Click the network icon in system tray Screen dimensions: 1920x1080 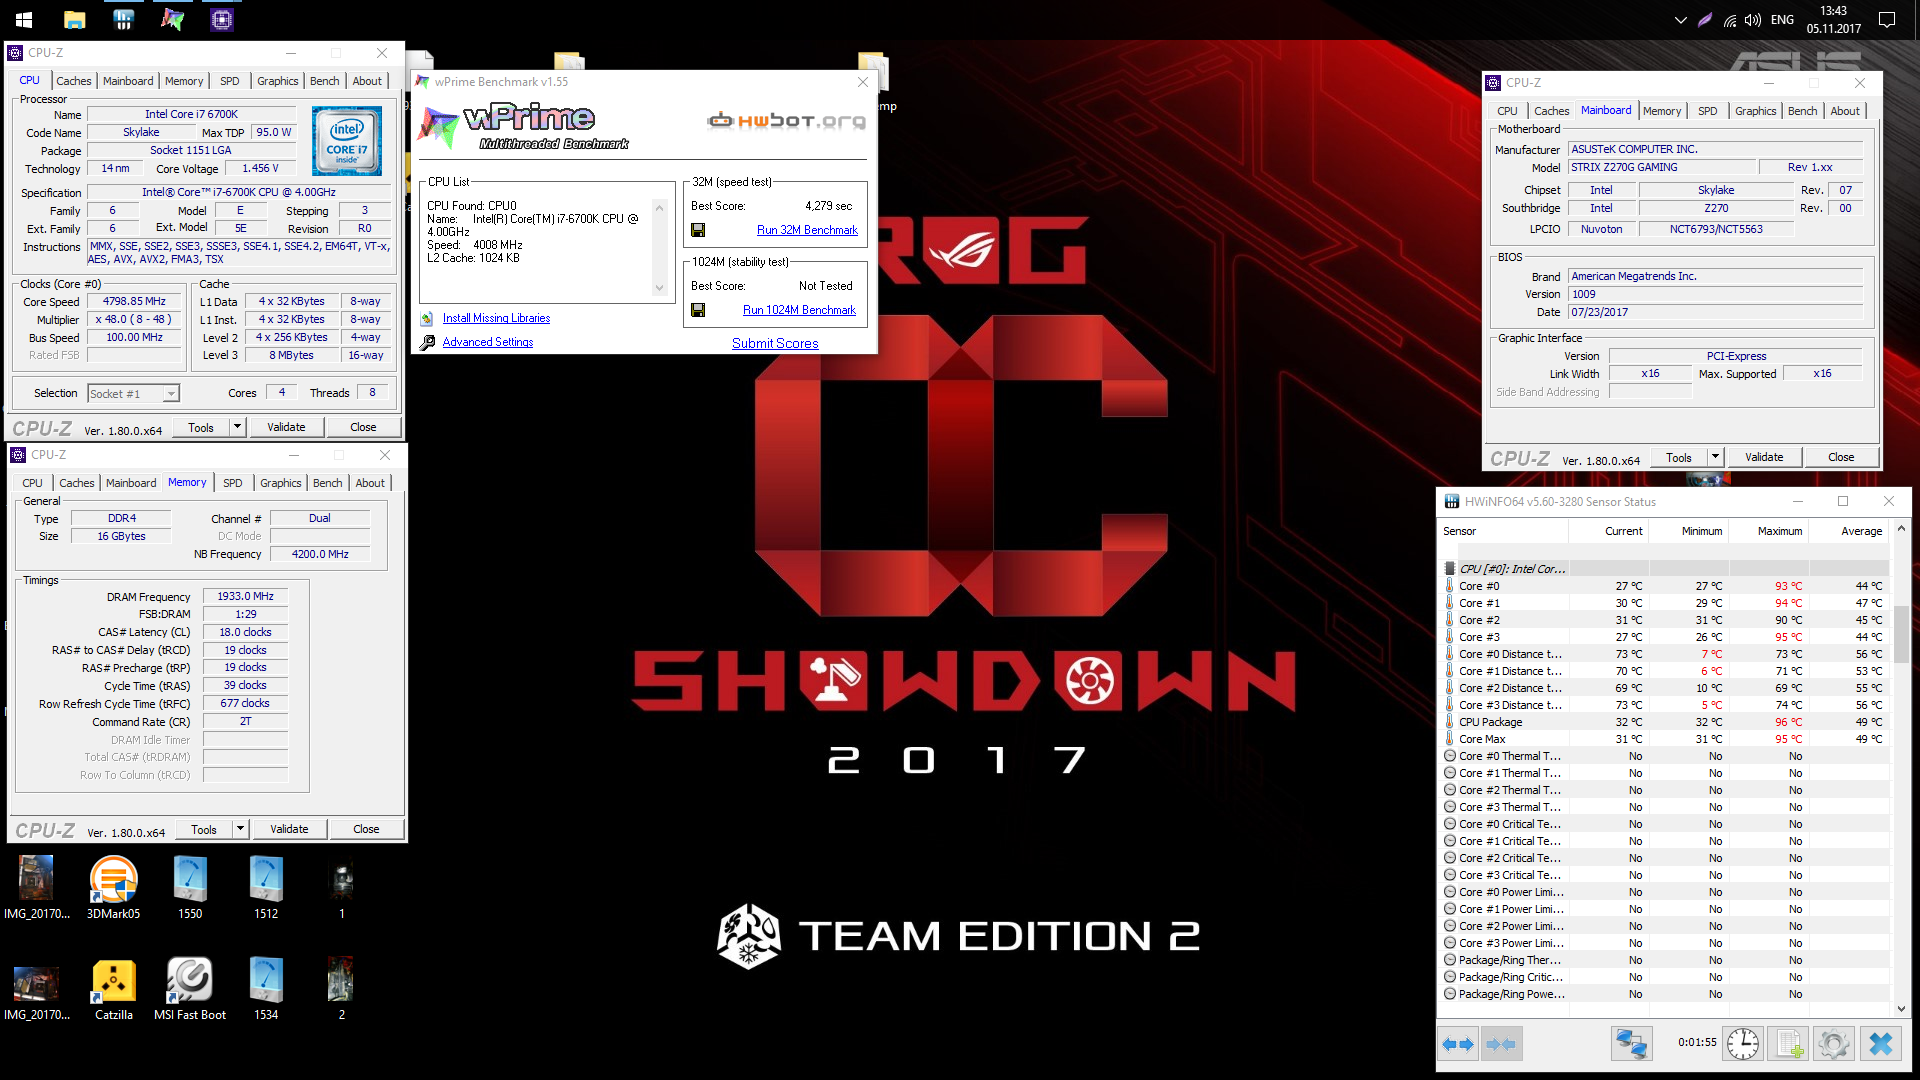1730,20
